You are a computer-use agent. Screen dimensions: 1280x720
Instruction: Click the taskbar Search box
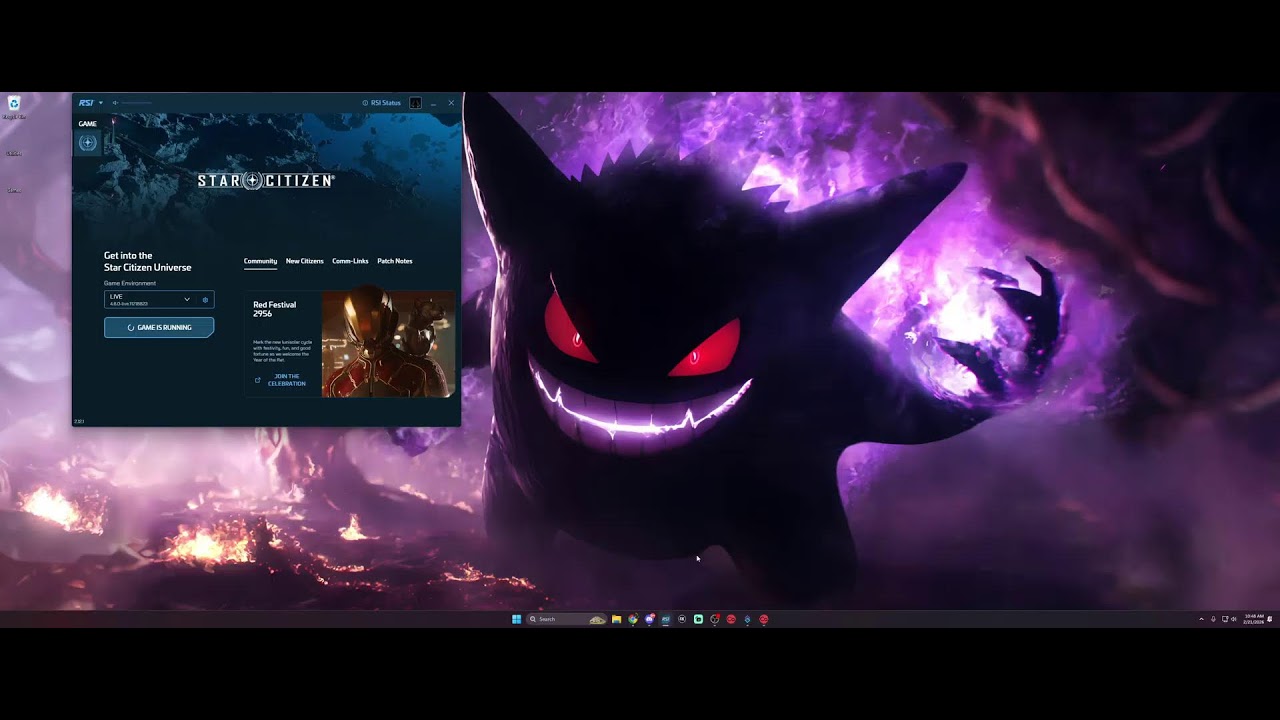point(567,619)
